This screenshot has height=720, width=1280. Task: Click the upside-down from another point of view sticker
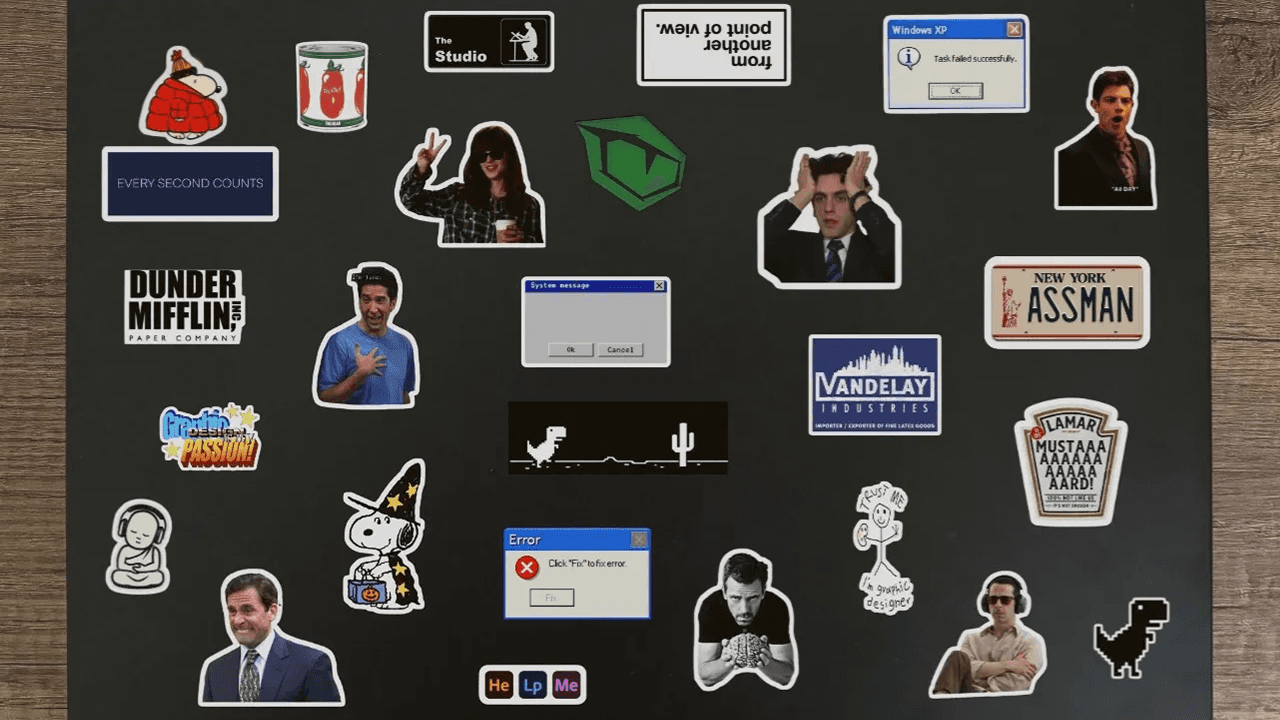[714, 45]
